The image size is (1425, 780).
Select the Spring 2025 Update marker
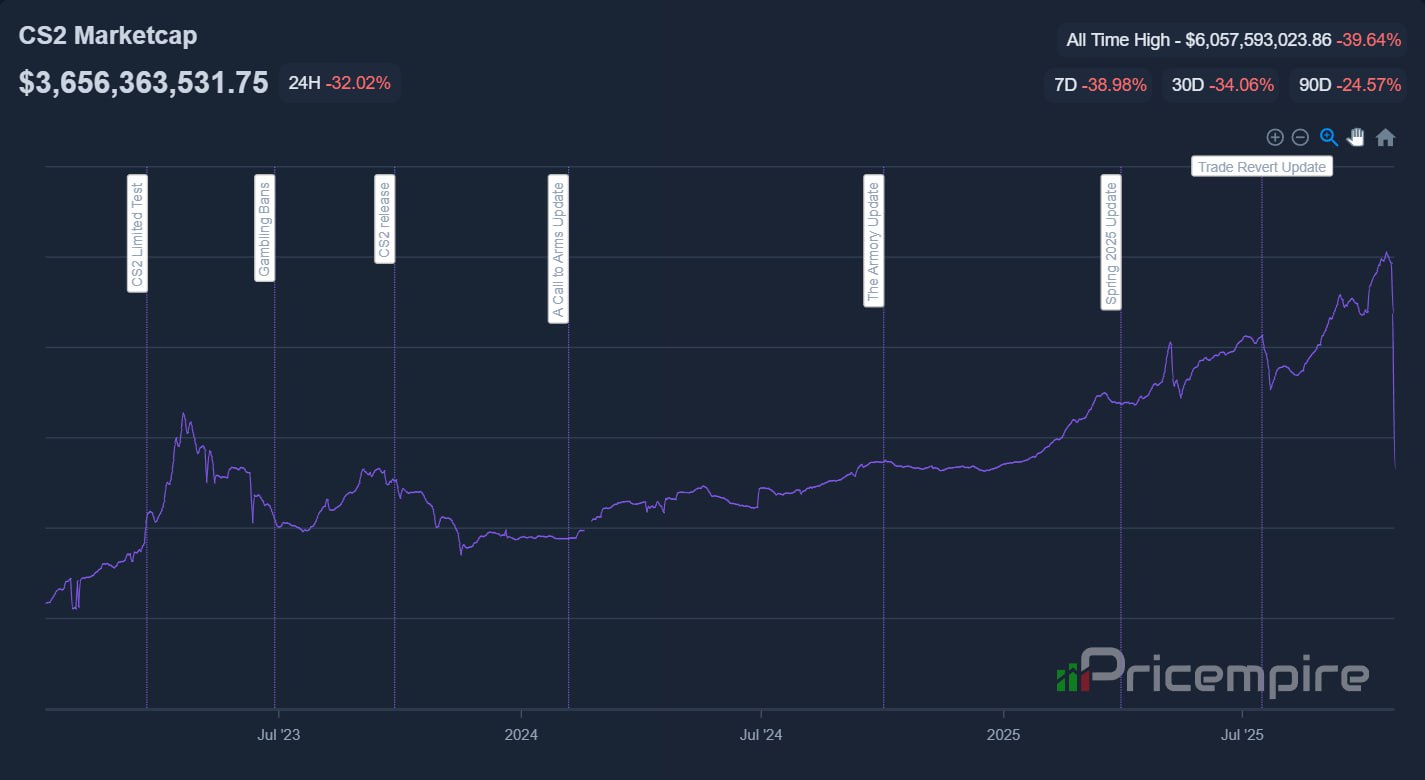[1111, 243]
